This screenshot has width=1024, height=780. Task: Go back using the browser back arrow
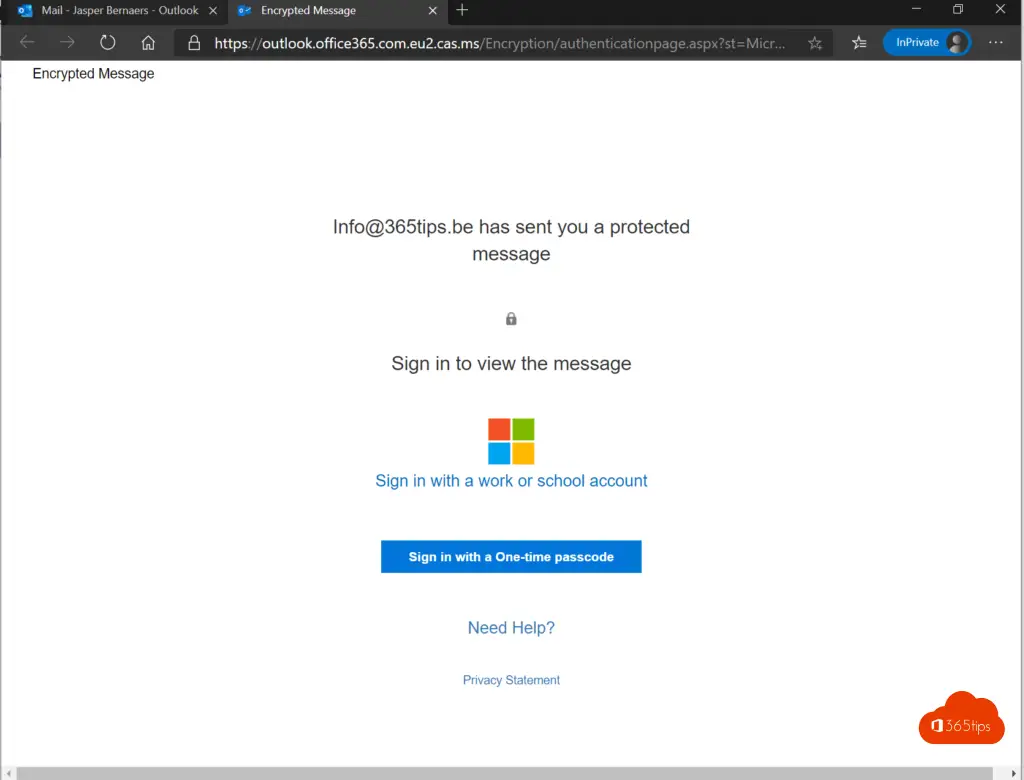pos(27,42)
